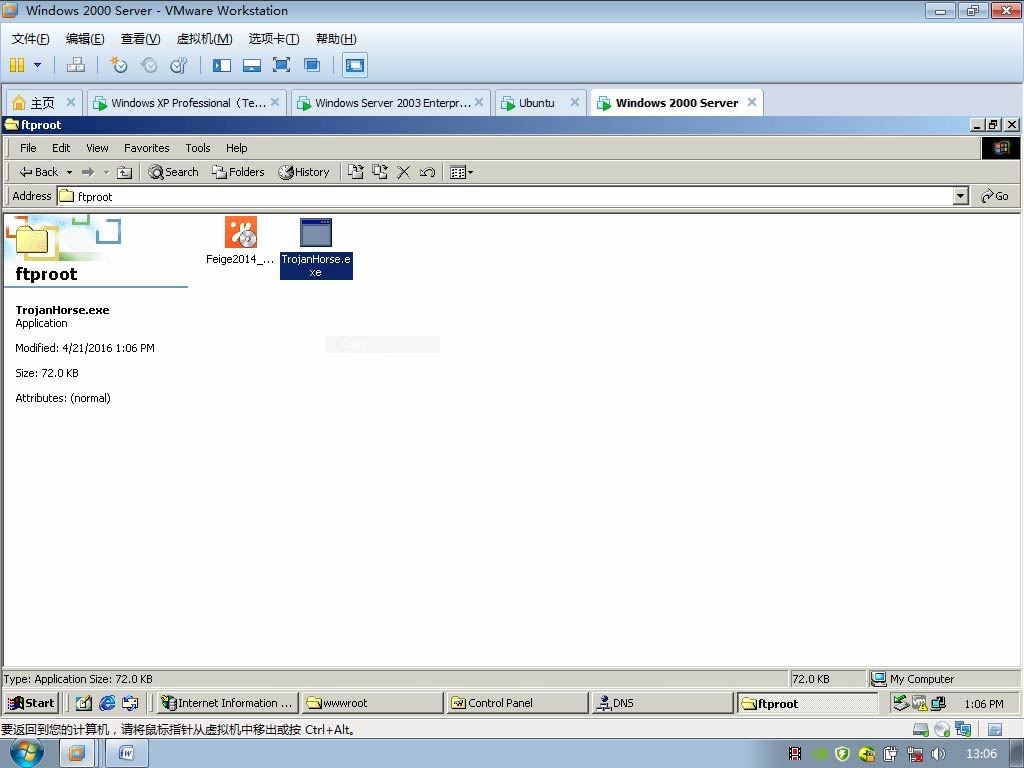Open Explorer's Help menu
Screen dimensions: 1024x768
click(236, 148)
